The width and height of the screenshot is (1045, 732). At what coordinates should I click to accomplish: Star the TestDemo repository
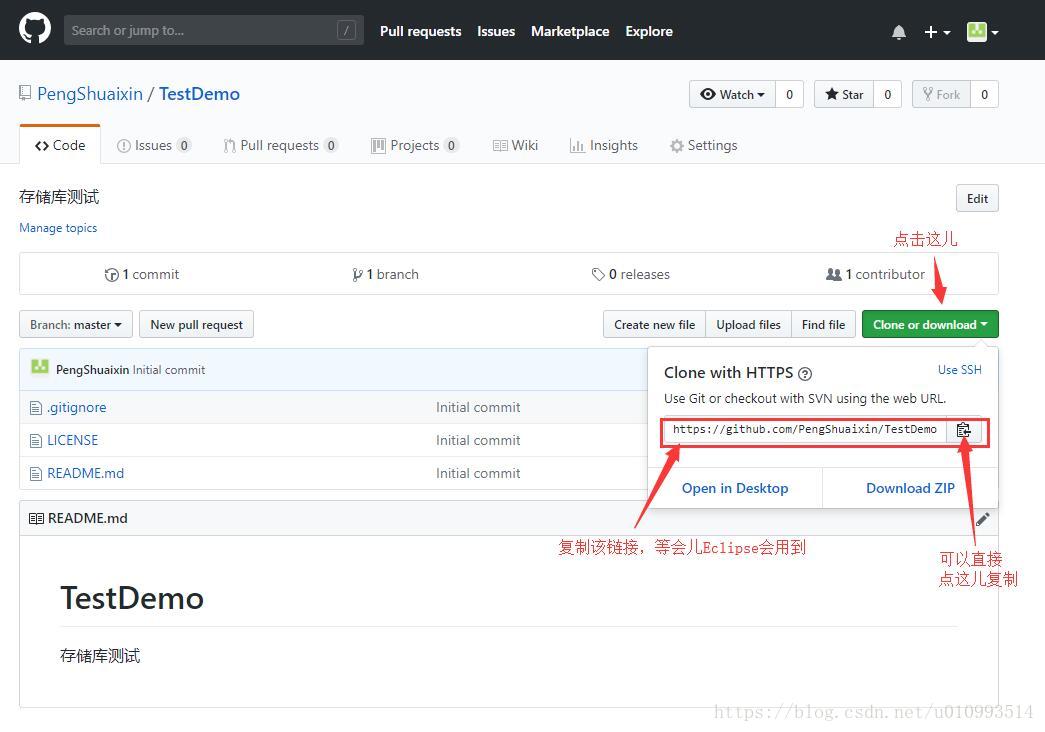pos(844,95)
